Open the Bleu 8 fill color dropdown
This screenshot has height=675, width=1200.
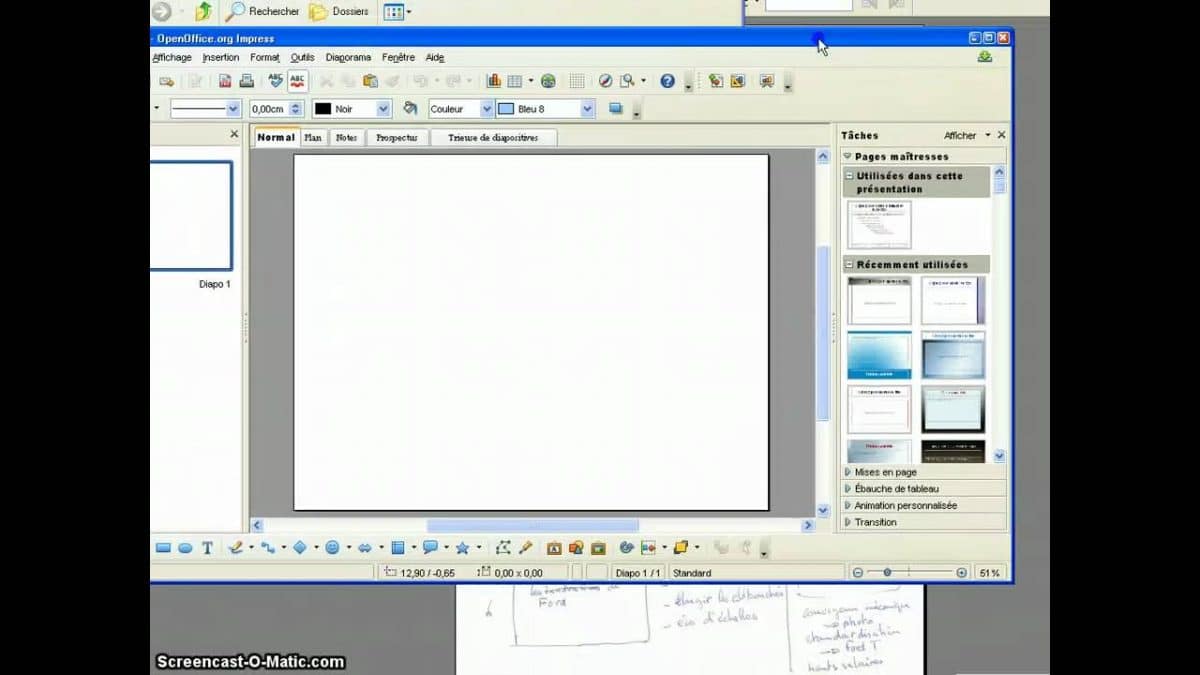point(587,109)
